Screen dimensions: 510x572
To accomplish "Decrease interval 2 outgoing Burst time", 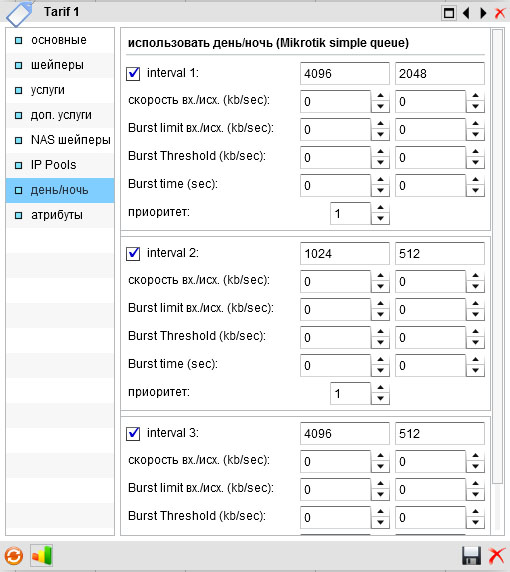I will pos(475,371).
